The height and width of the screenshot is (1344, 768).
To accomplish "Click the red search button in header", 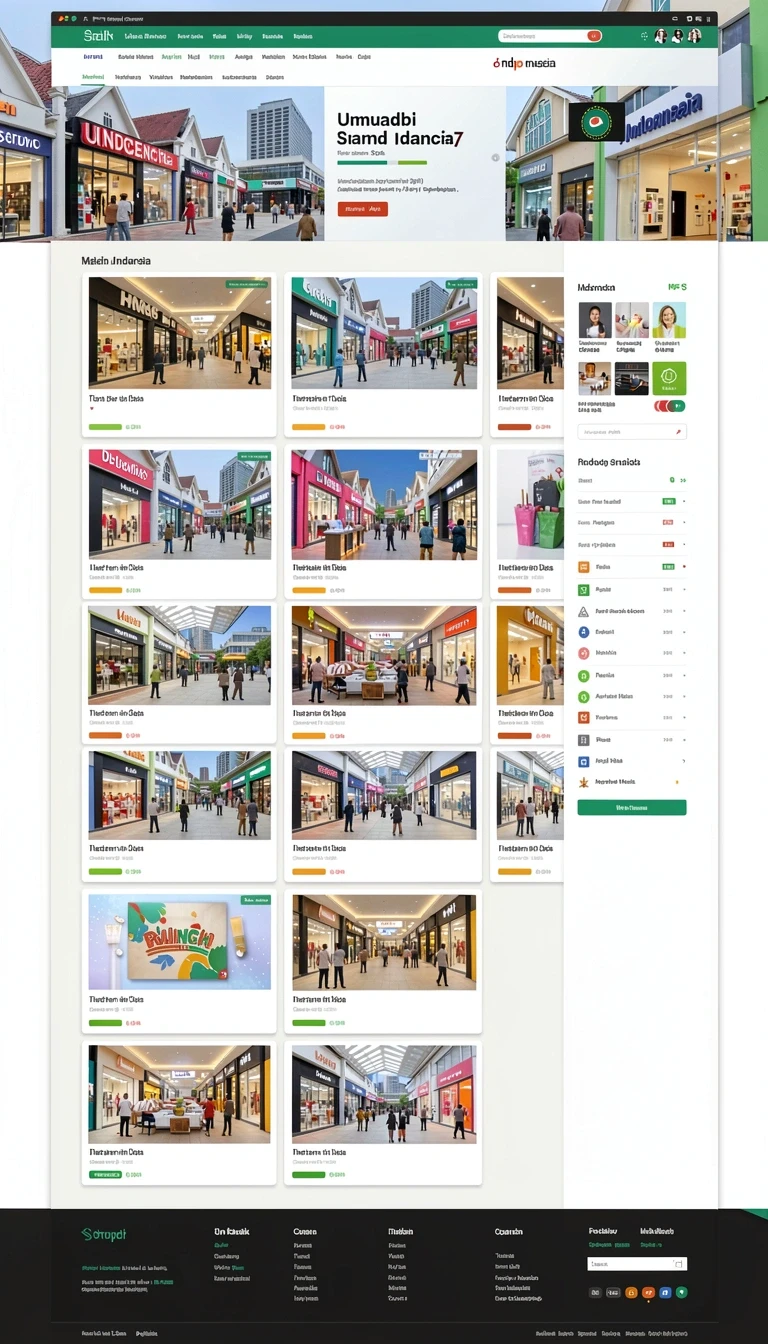I will [594, 36].
